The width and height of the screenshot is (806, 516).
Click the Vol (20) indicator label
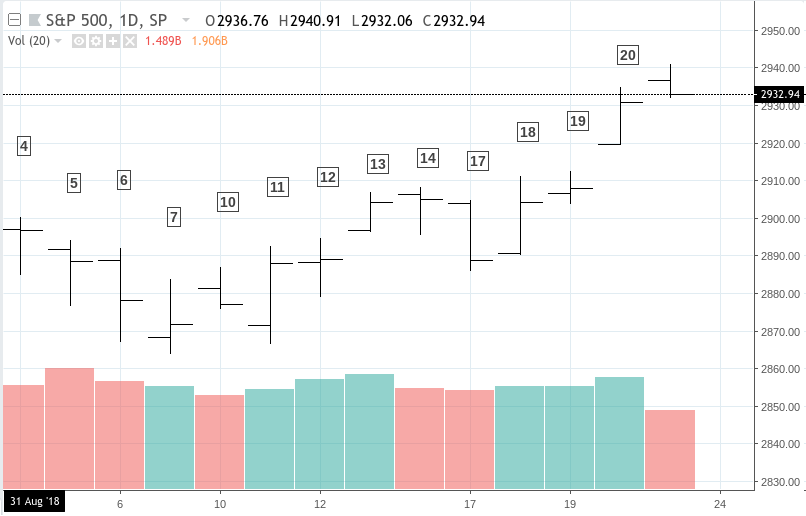(28, 41)
